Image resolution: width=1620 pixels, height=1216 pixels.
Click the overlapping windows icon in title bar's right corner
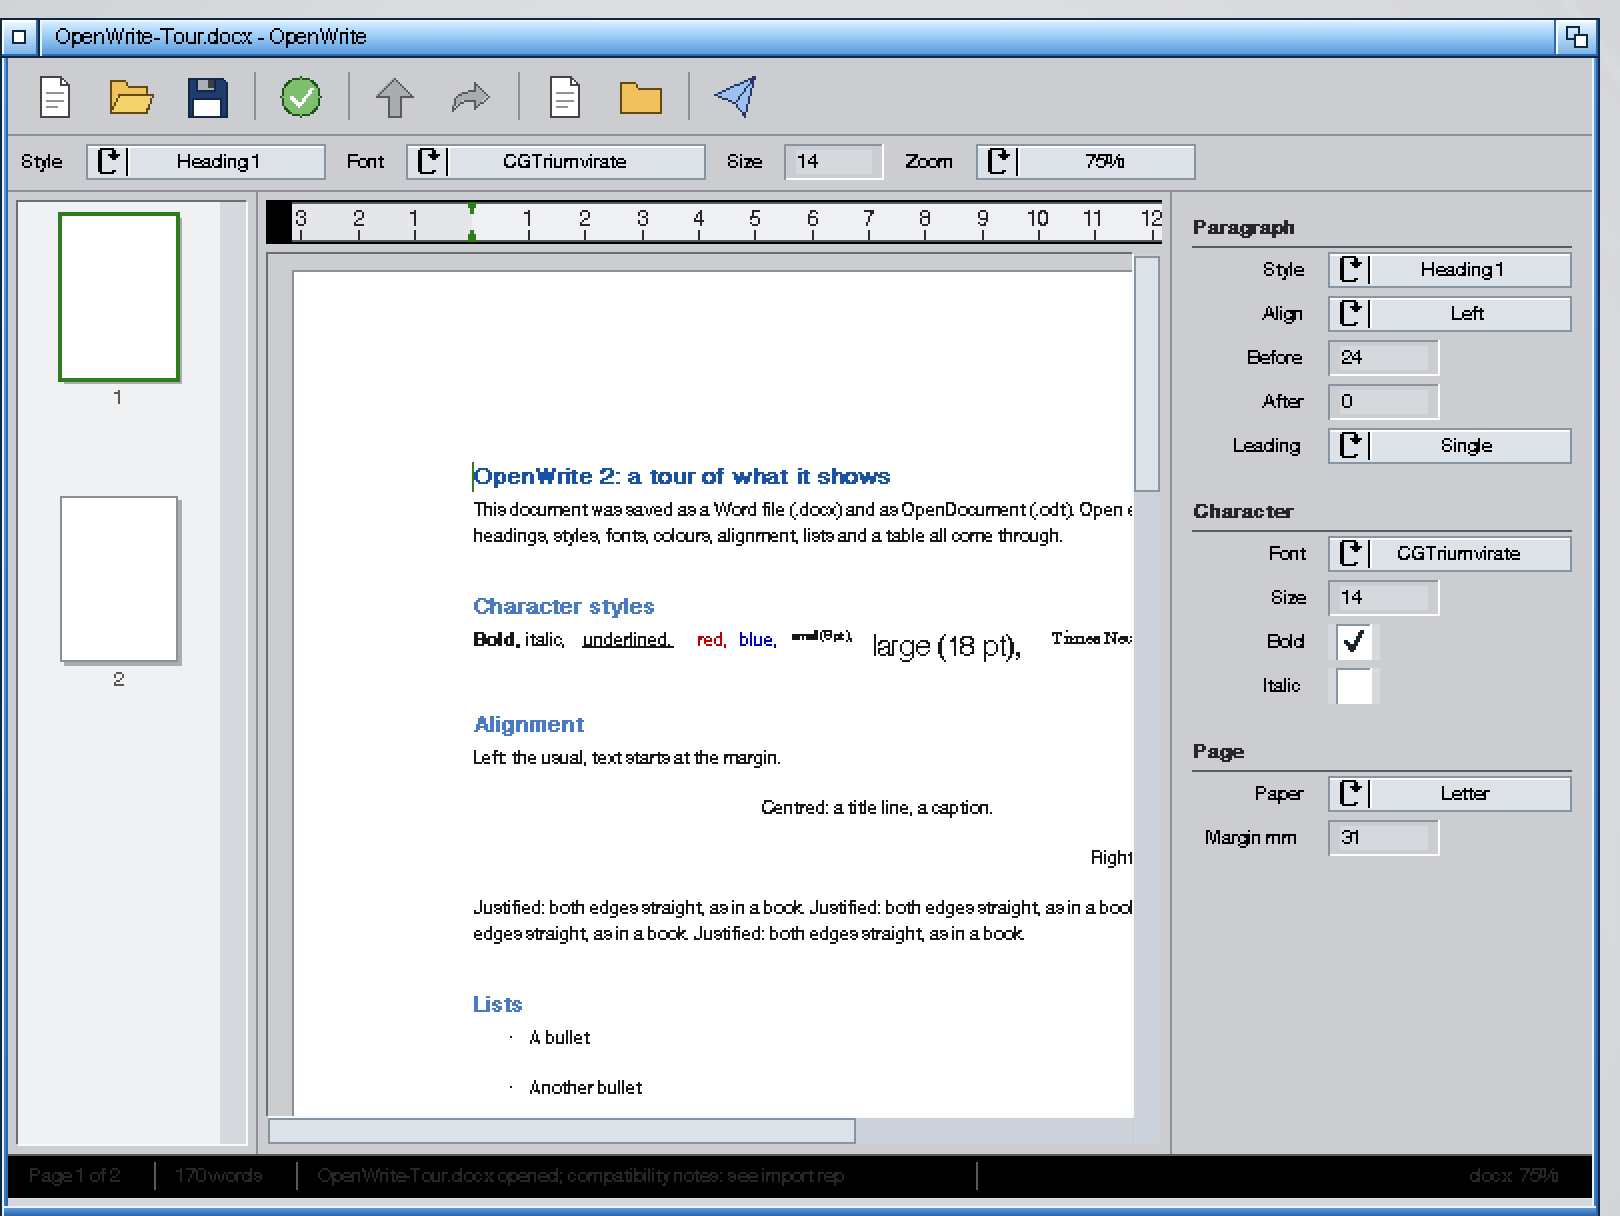[x=1576, y=37]
